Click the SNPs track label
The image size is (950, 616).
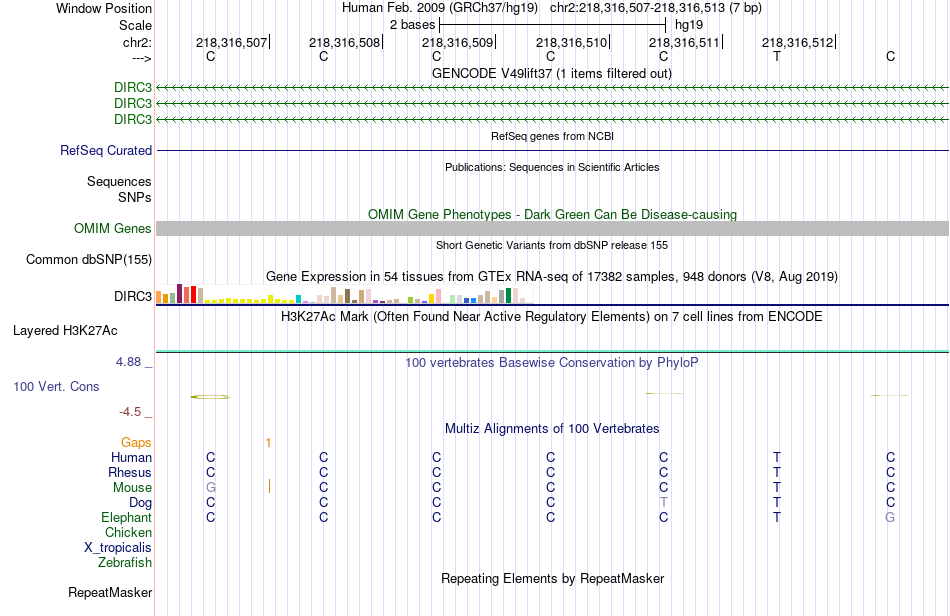(x=135, y=197)
